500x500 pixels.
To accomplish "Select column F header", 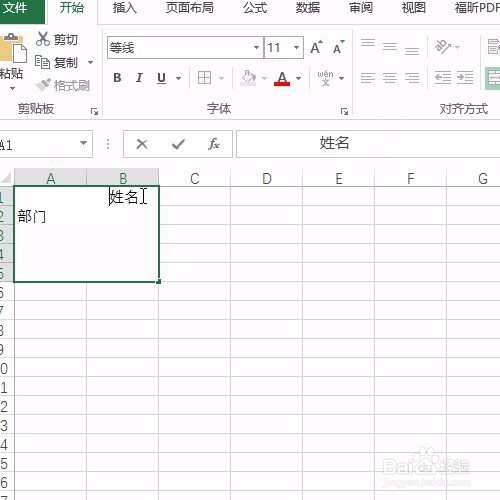I will (411, 179).
